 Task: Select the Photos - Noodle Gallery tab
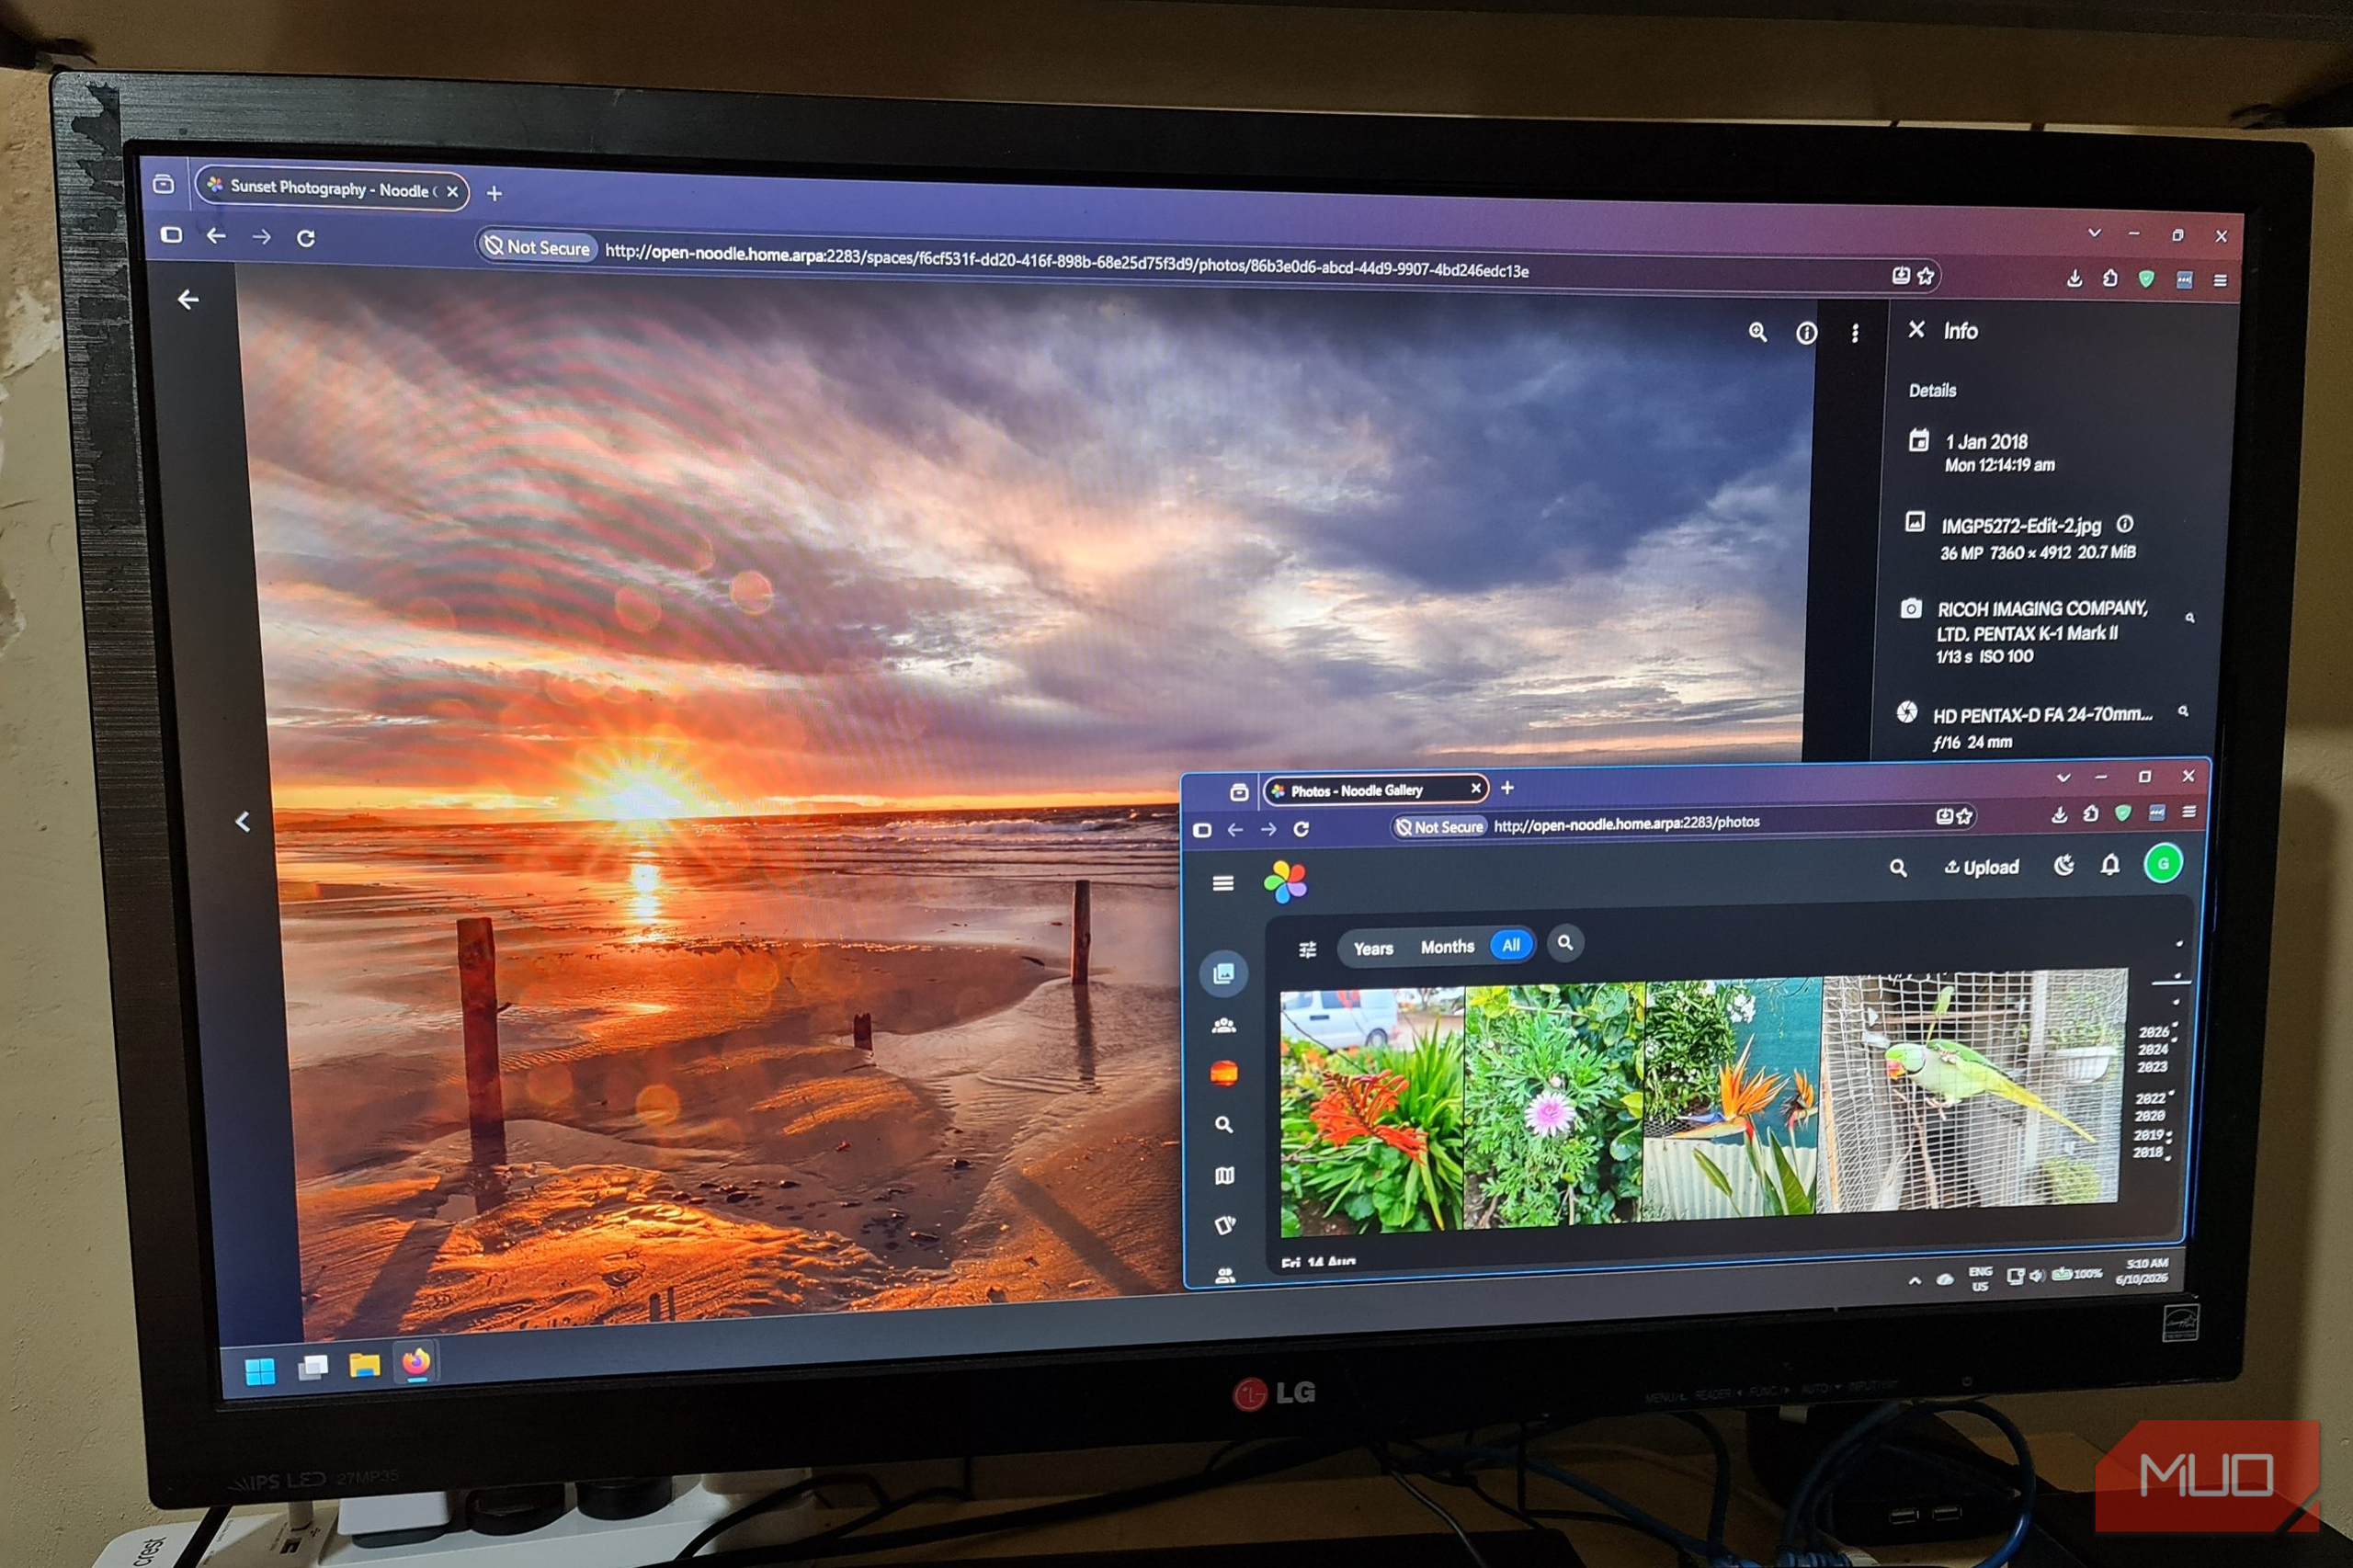click(1375, 790)
